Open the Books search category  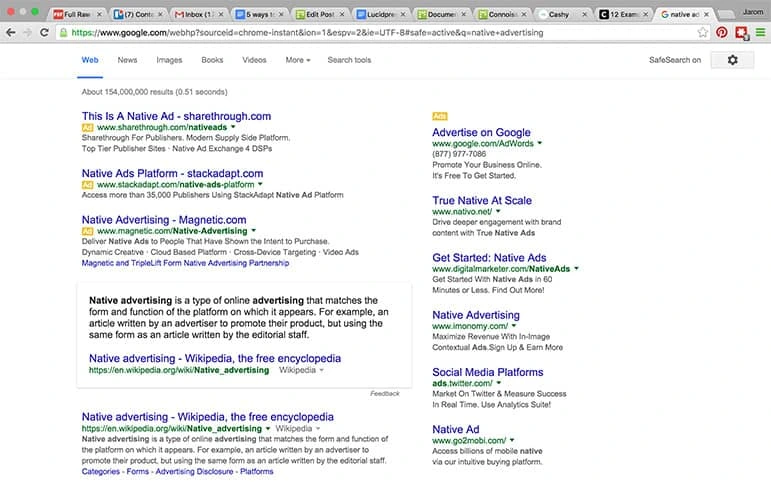tap(212, 60)
